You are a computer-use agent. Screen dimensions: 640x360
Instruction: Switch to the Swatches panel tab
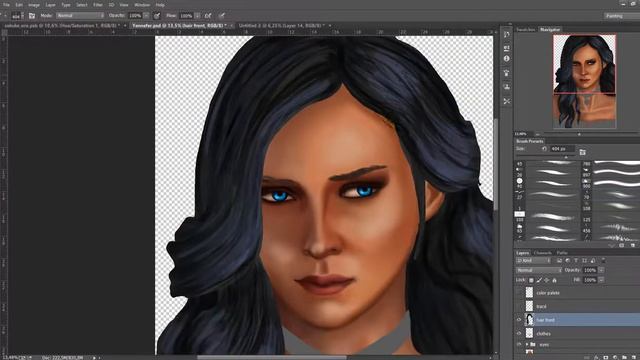526,29
